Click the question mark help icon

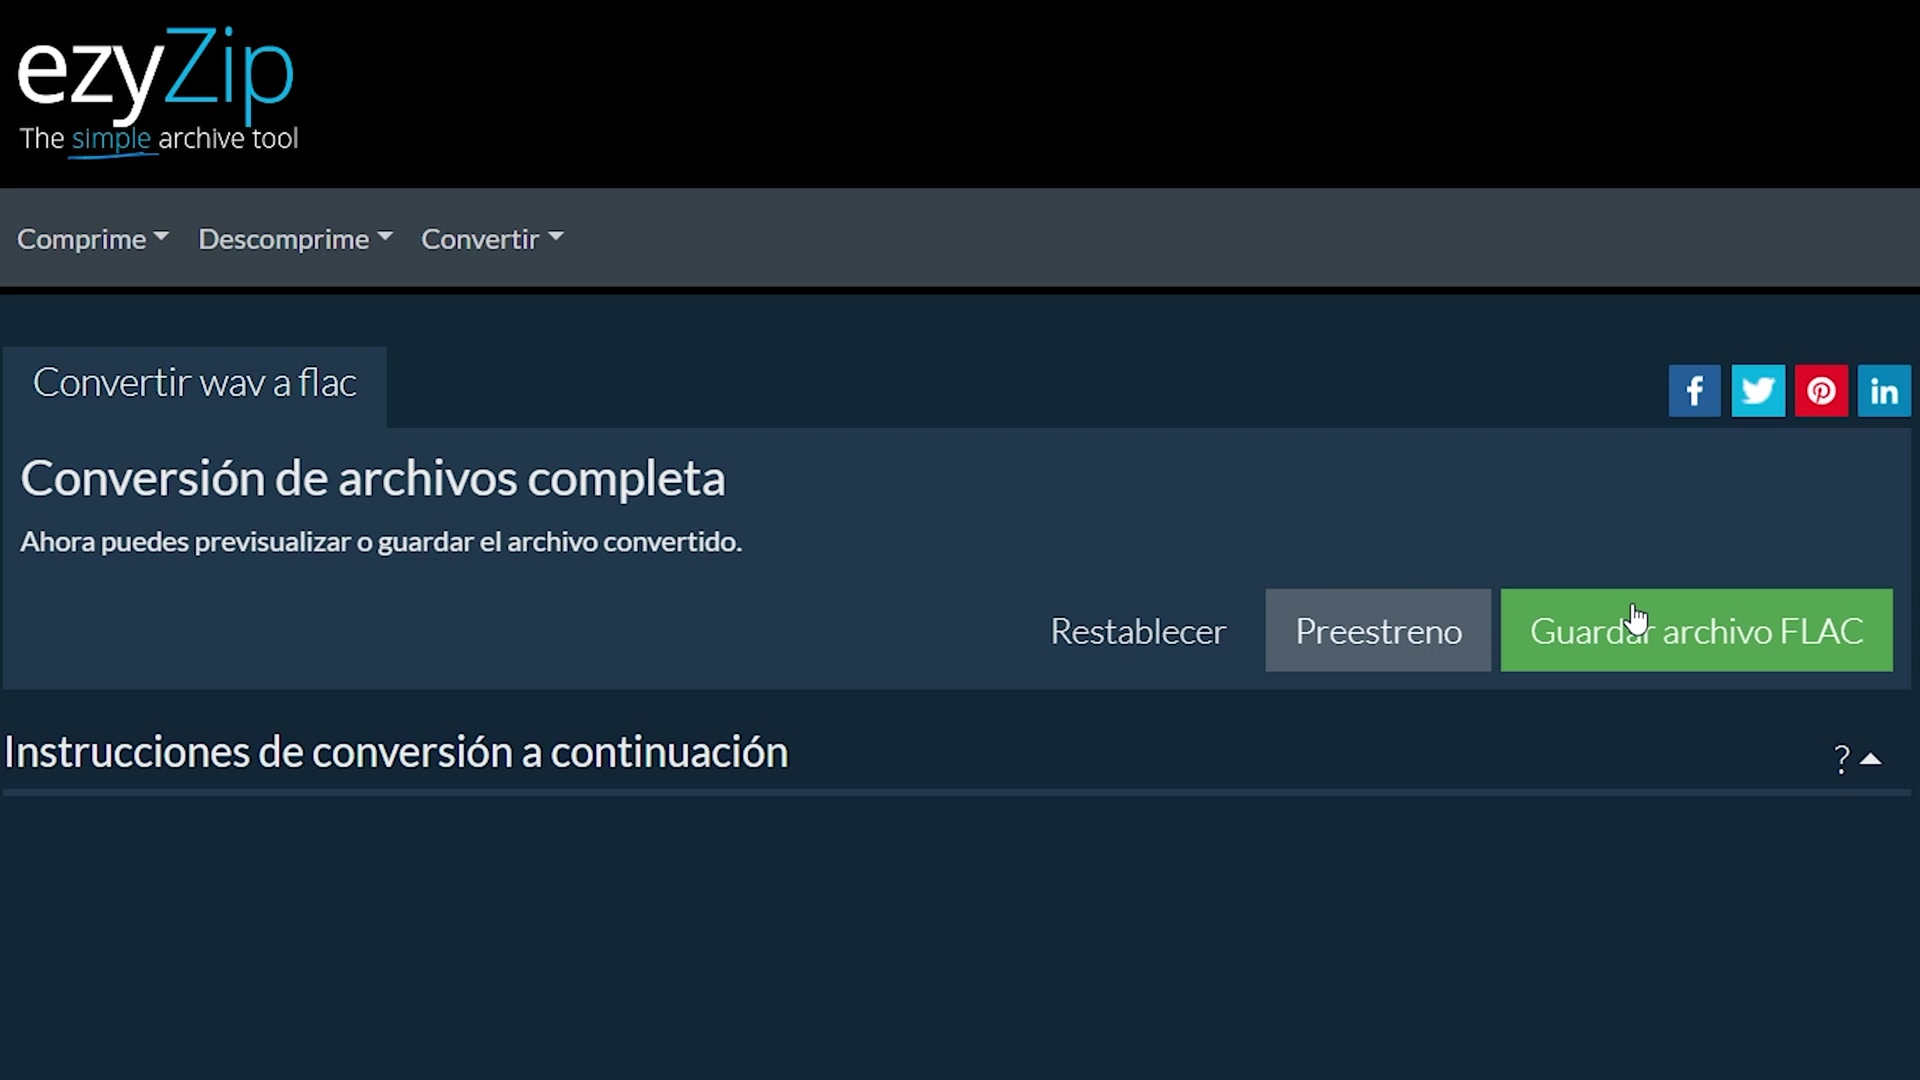click(x=1841, y=759)
